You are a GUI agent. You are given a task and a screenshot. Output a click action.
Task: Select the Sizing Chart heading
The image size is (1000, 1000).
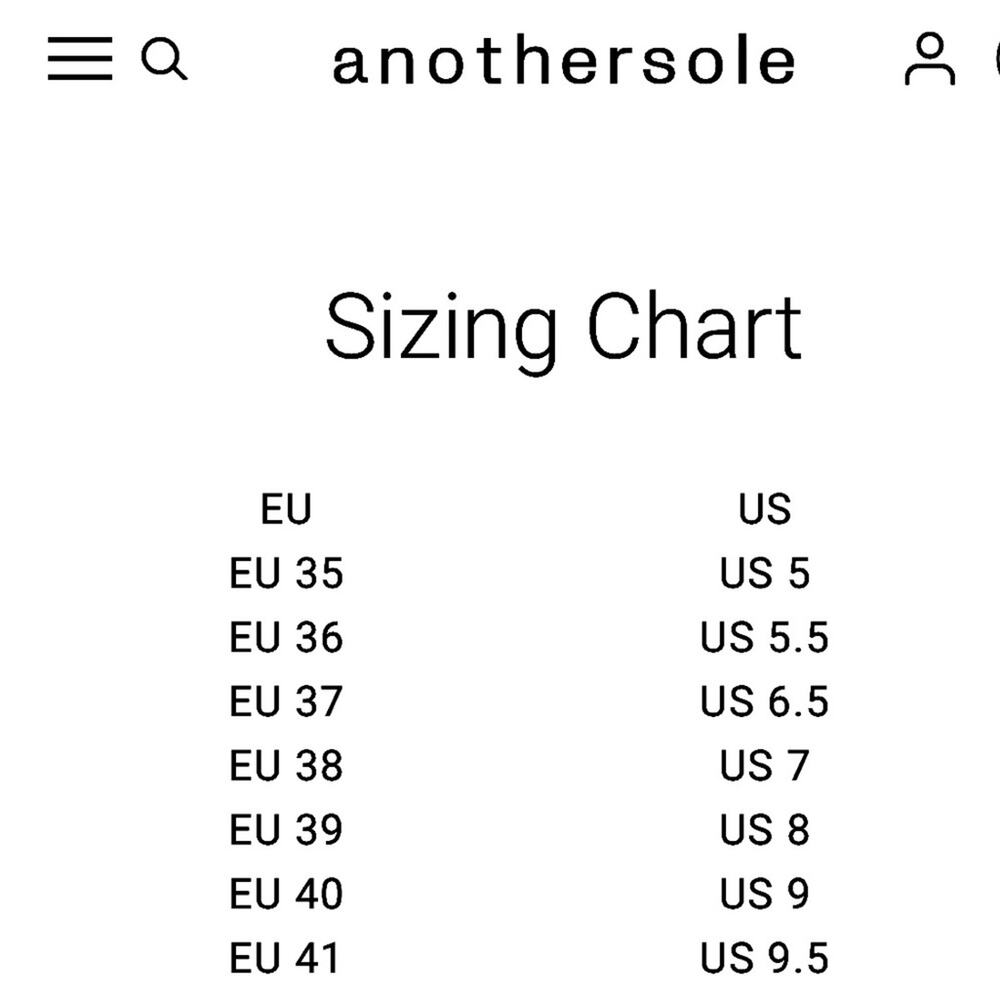tap(564, 332)
